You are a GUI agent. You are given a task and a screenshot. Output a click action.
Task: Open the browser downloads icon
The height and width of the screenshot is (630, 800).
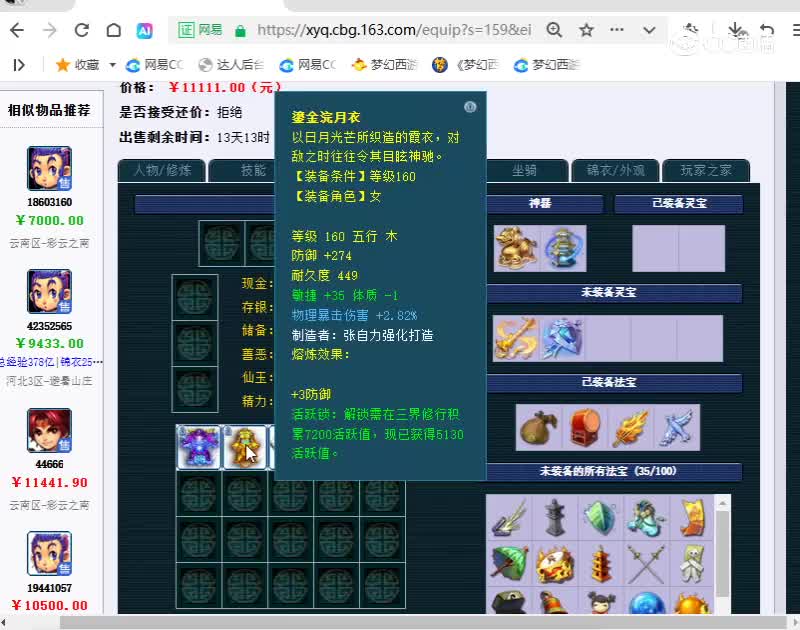pyautogui.click(x=735, y=30)
